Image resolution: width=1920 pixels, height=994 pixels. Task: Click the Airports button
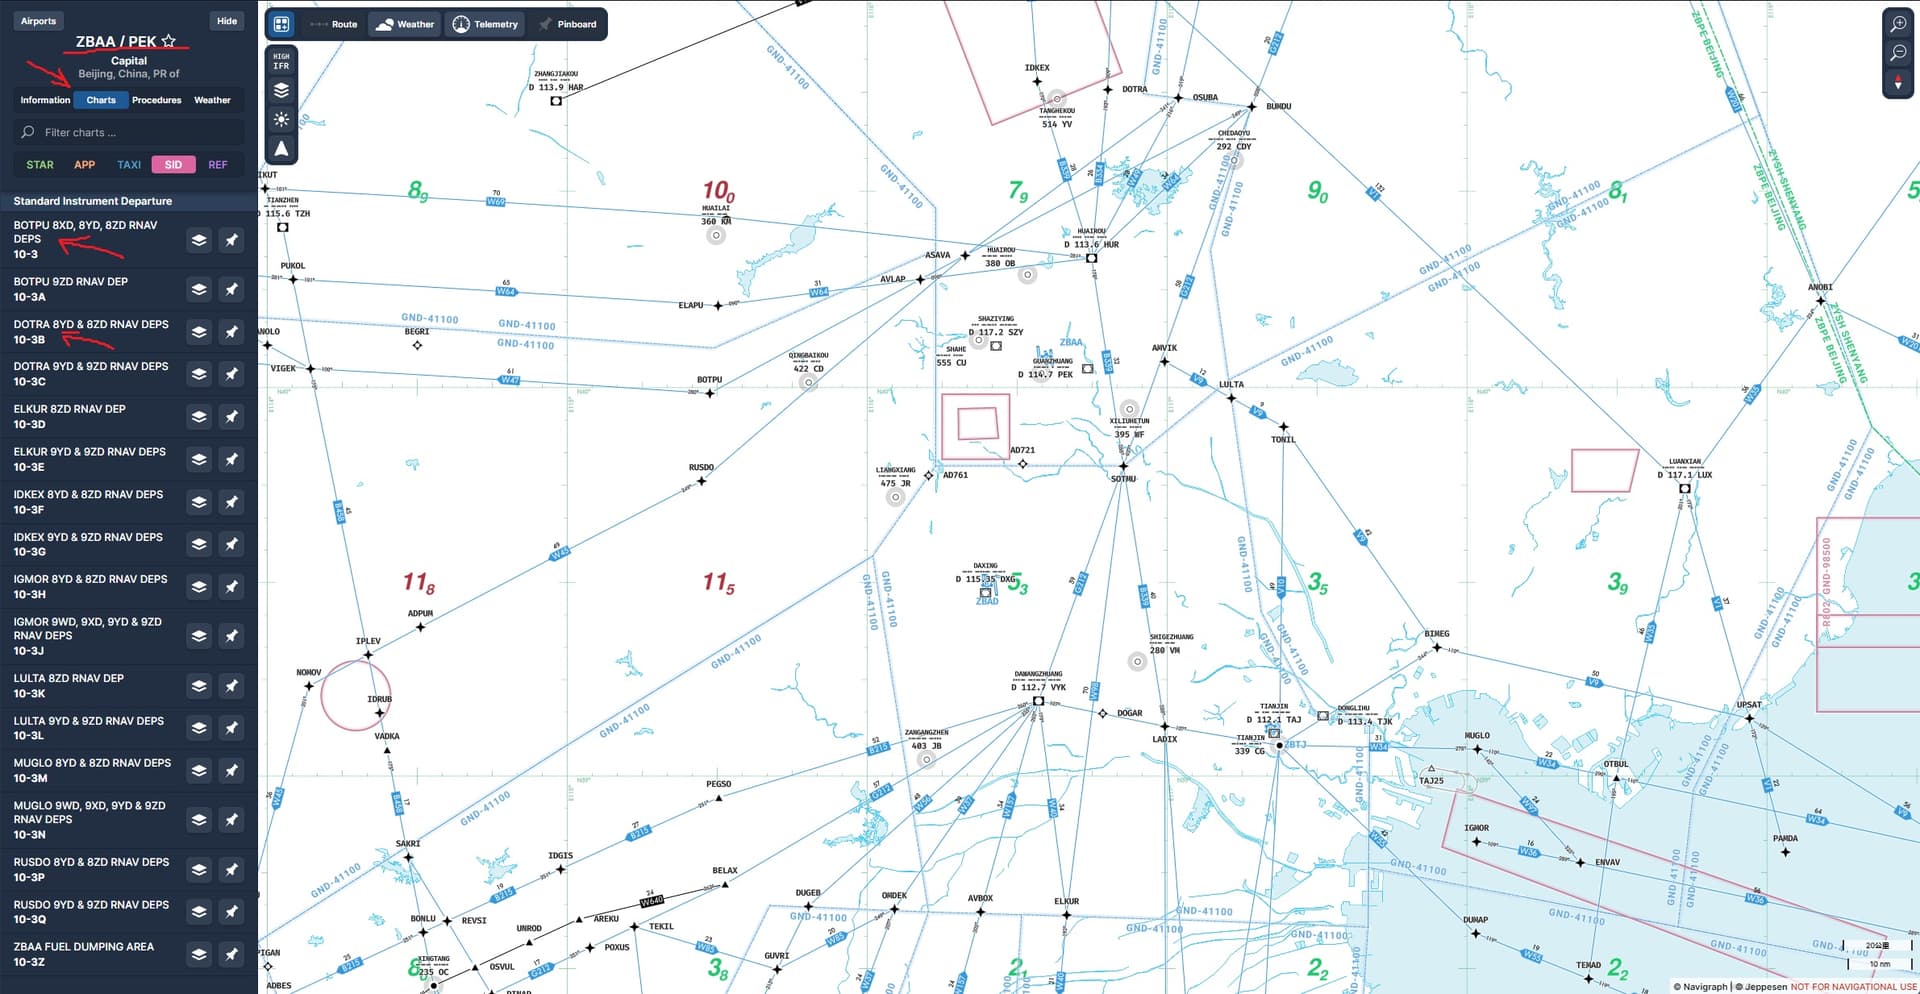tap(39, 21)
